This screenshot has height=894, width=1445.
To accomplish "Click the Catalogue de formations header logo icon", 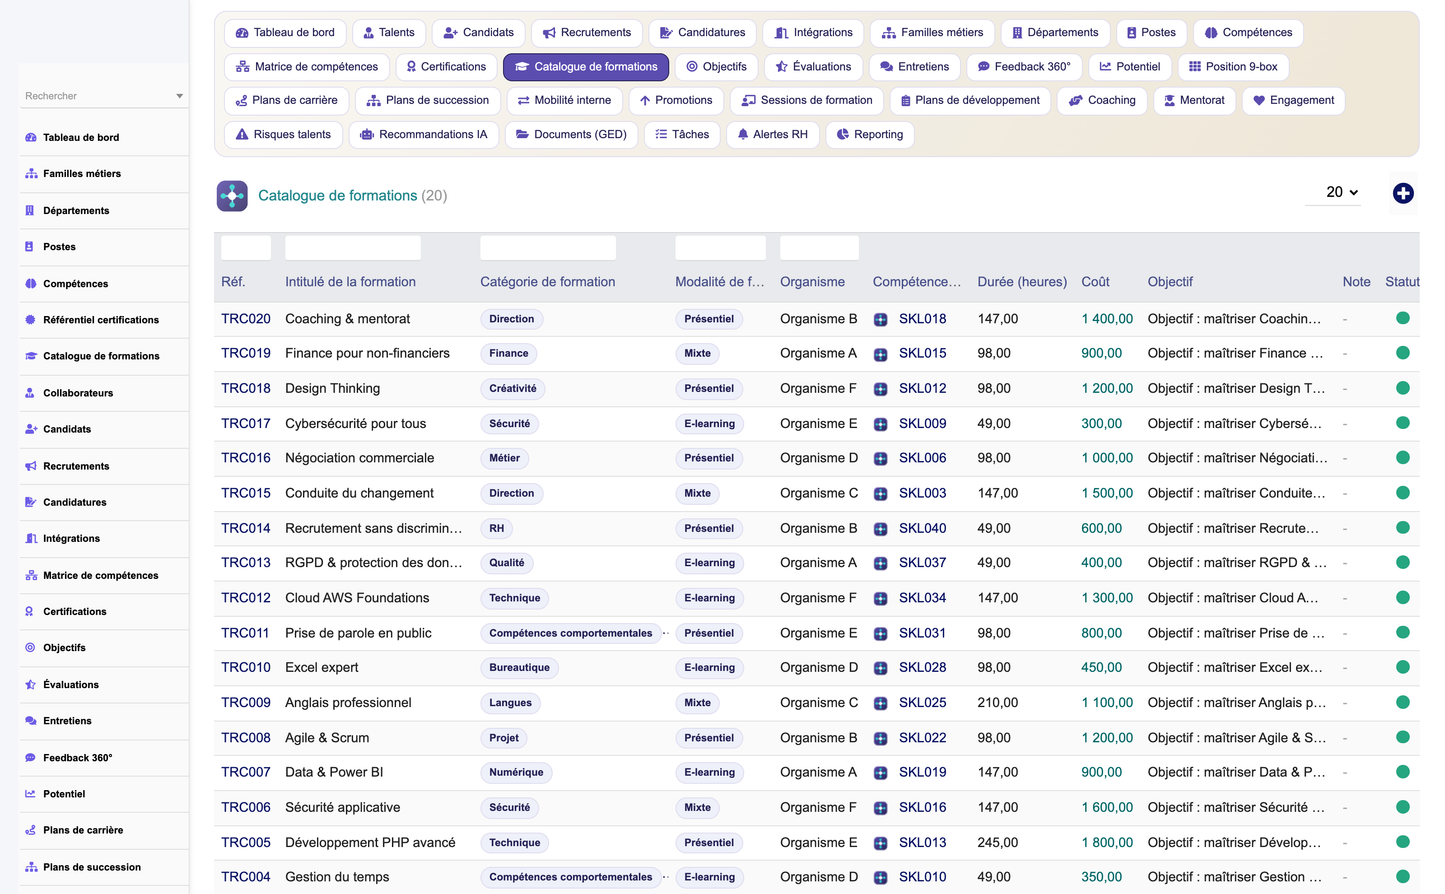I will (232, 196).
